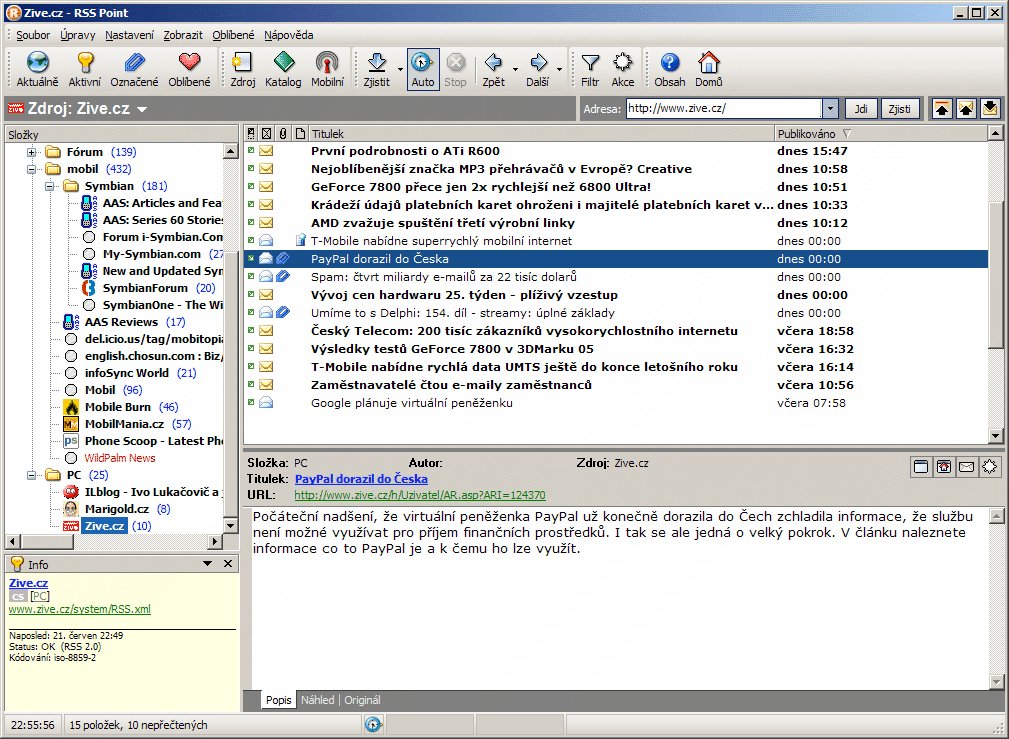Select WildPalm News feed
The width and height of the screenshot is (1009, 739).
[120, 458]
